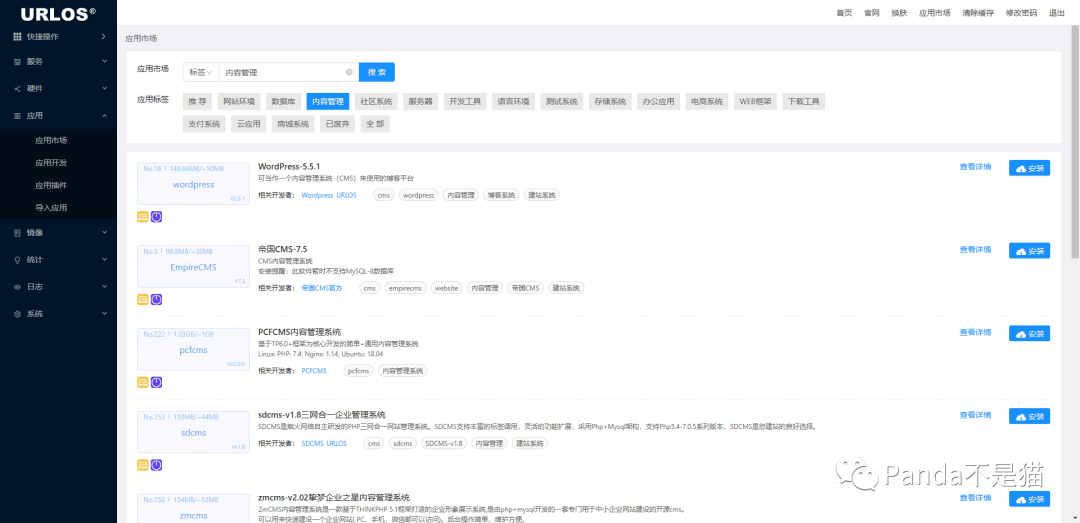Click the share icon beside 硬件
Image resolution: width=1080 pixels, height=523 pixels.
coord(18,89)
